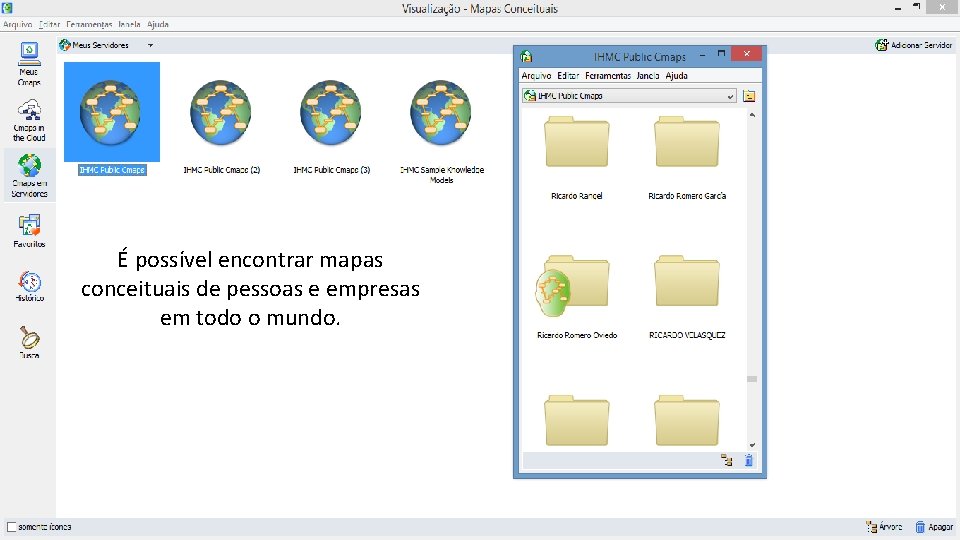Click the Adicionar Servidor button
This screenshot has width=960, height=540.
[x=913, y=45]
